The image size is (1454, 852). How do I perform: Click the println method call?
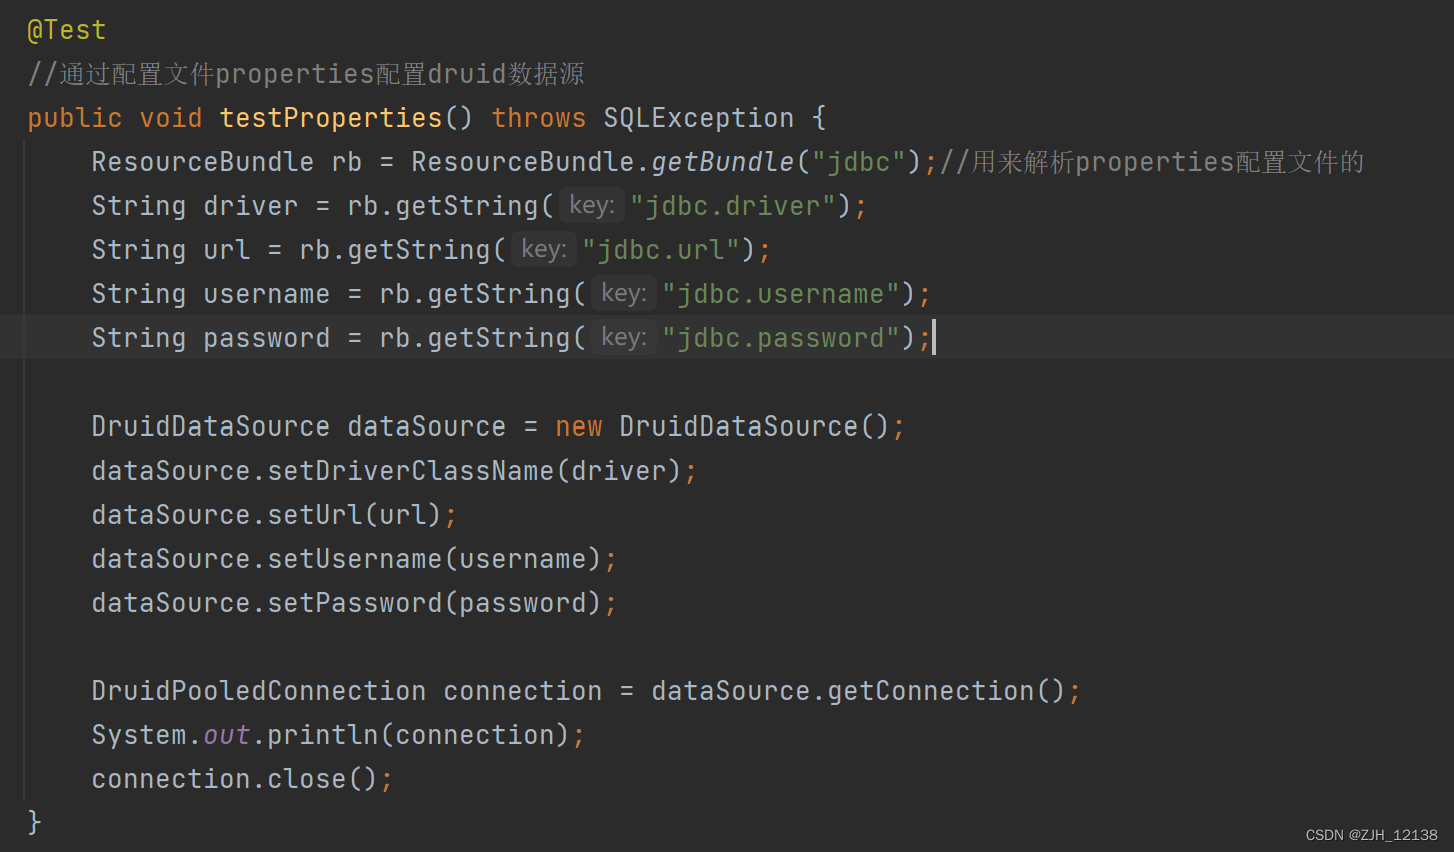tap(322, 735)
